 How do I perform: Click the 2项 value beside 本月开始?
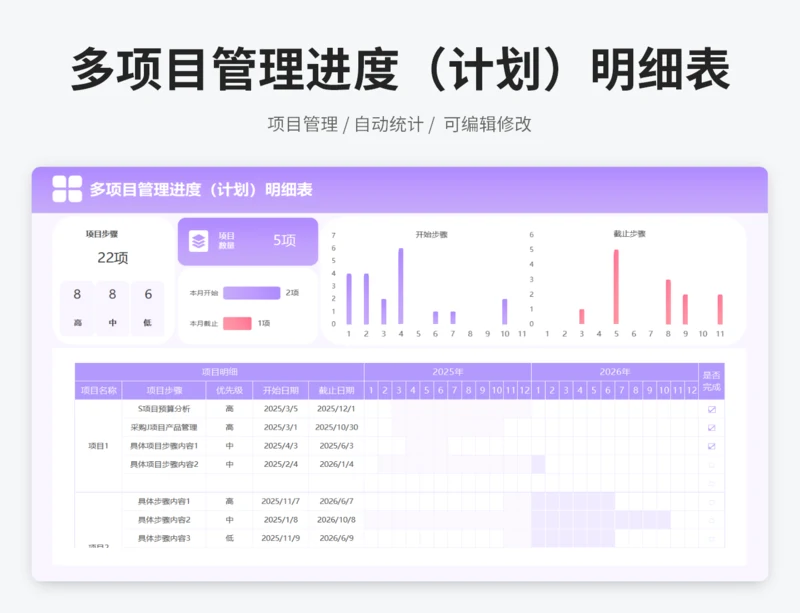coord(292,293)
